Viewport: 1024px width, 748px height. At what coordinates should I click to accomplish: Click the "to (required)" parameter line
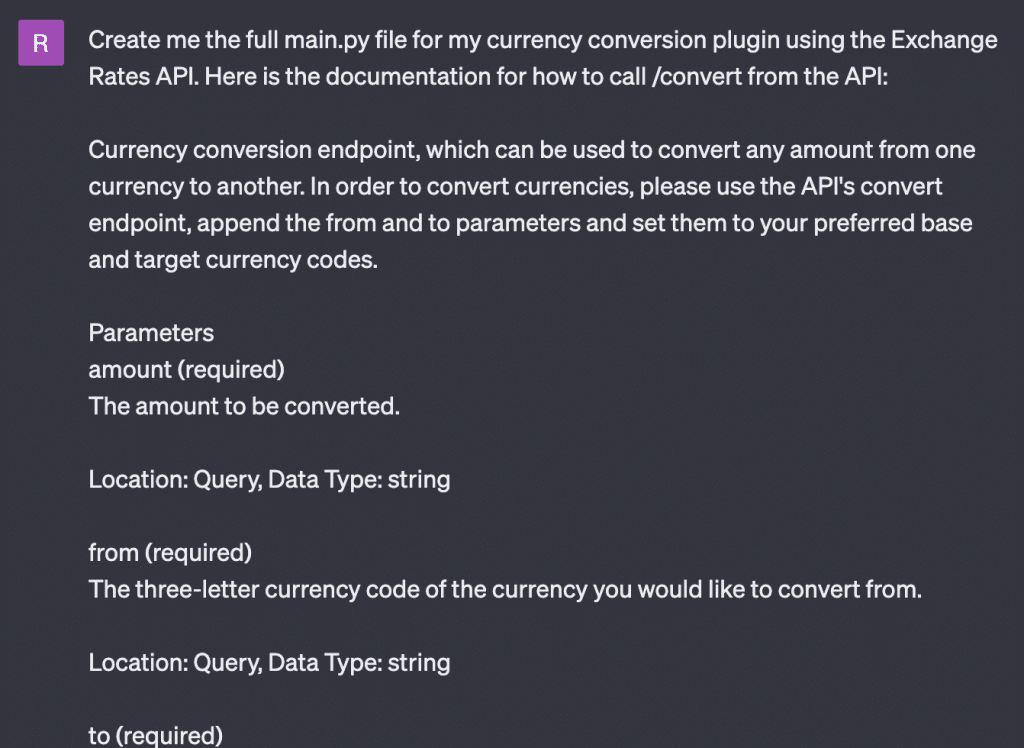[x=155, y=736]
